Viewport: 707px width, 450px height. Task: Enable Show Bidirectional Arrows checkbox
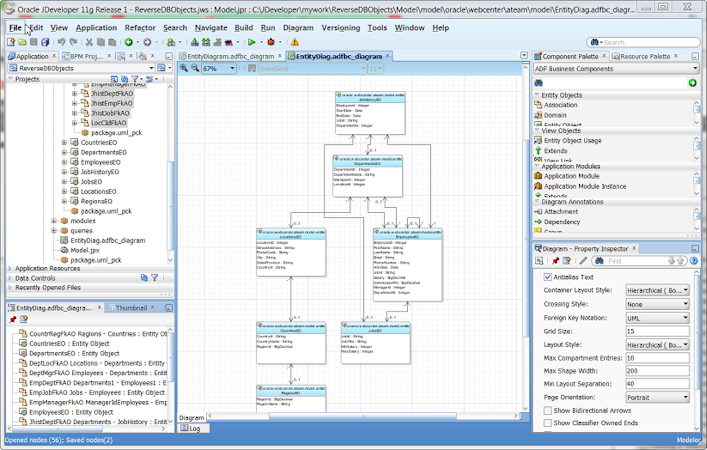[x=547, y=410]
